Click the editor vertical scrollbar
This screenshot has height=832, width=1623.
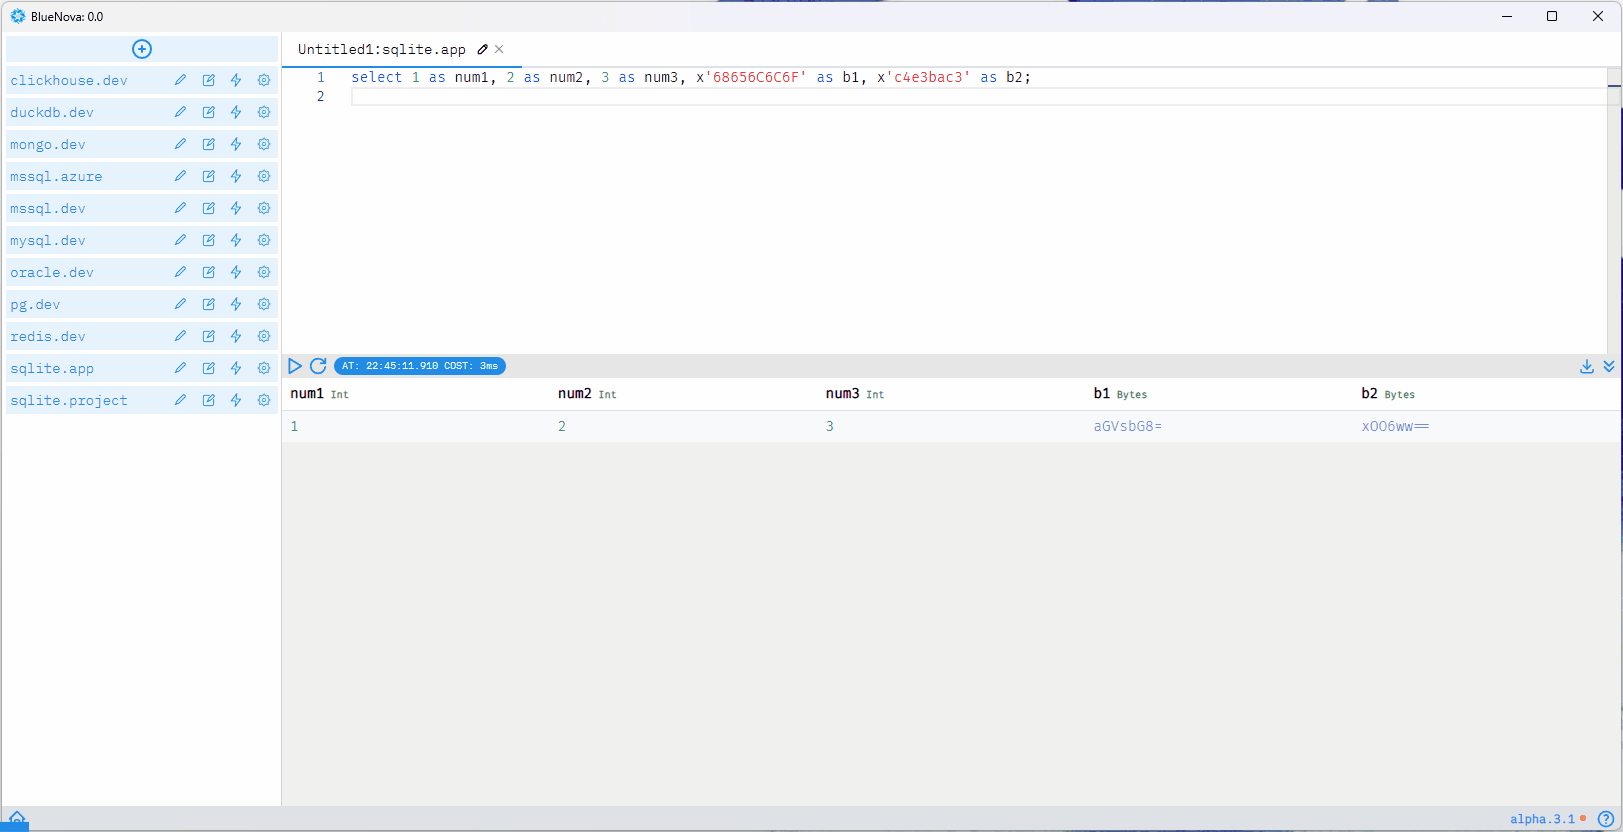(x=1614, y=210)
